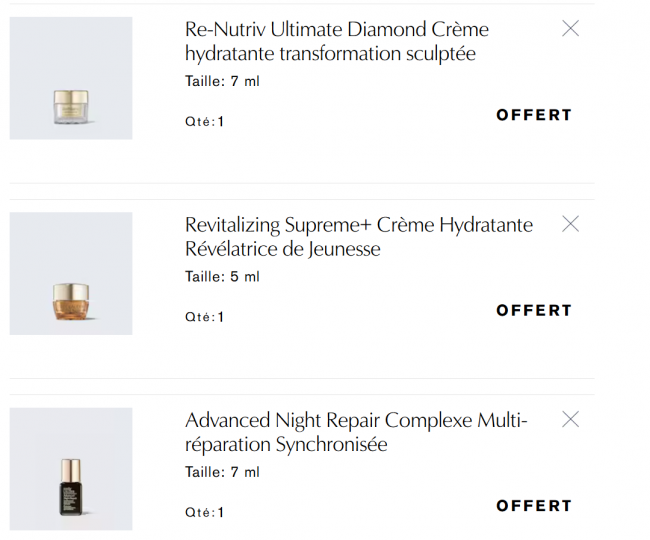Select the "Taille: 5 ml" size text
The height and width of the screenshot is (540, 650).
pos(222,276)
